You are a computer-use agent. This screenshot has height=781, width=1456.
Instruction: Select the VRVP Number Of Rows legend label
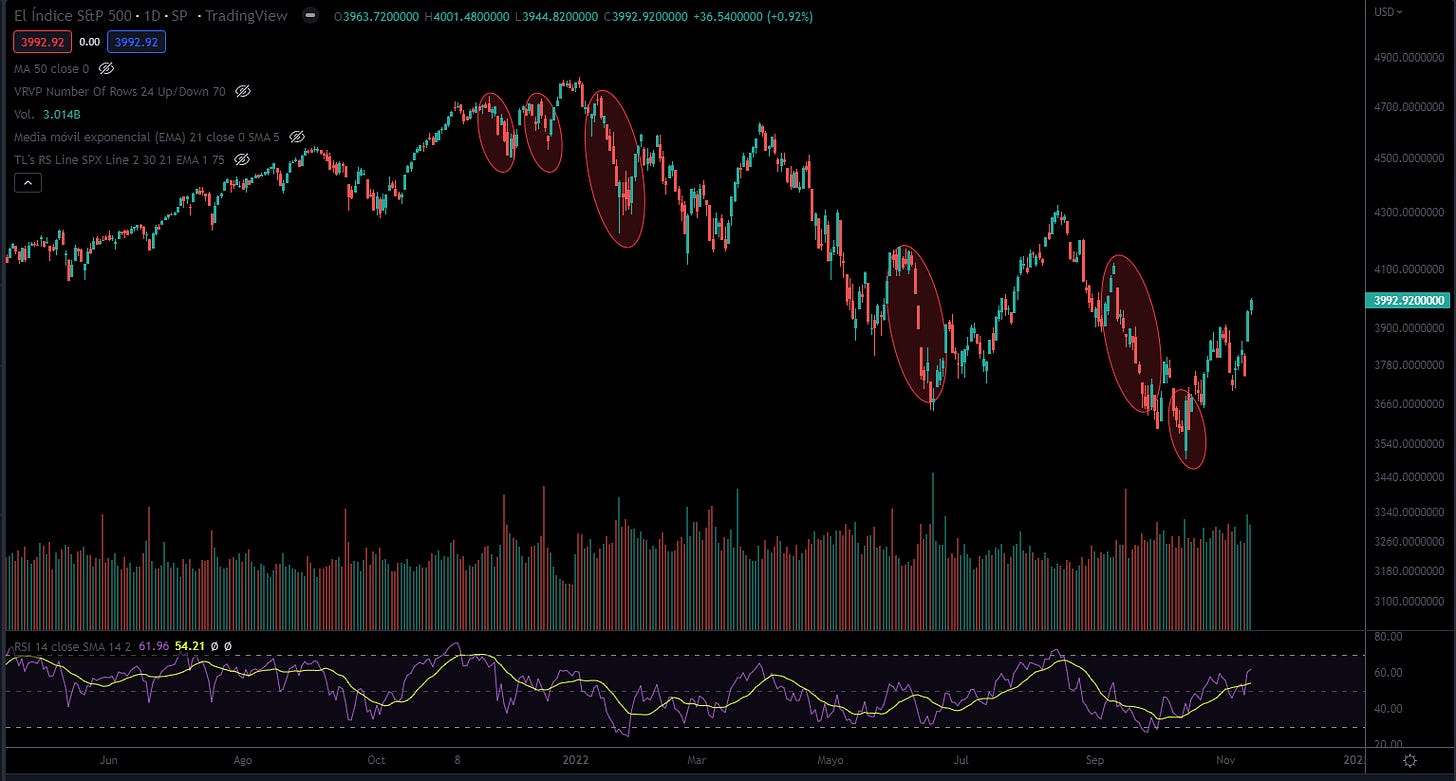tap(120, 91)
